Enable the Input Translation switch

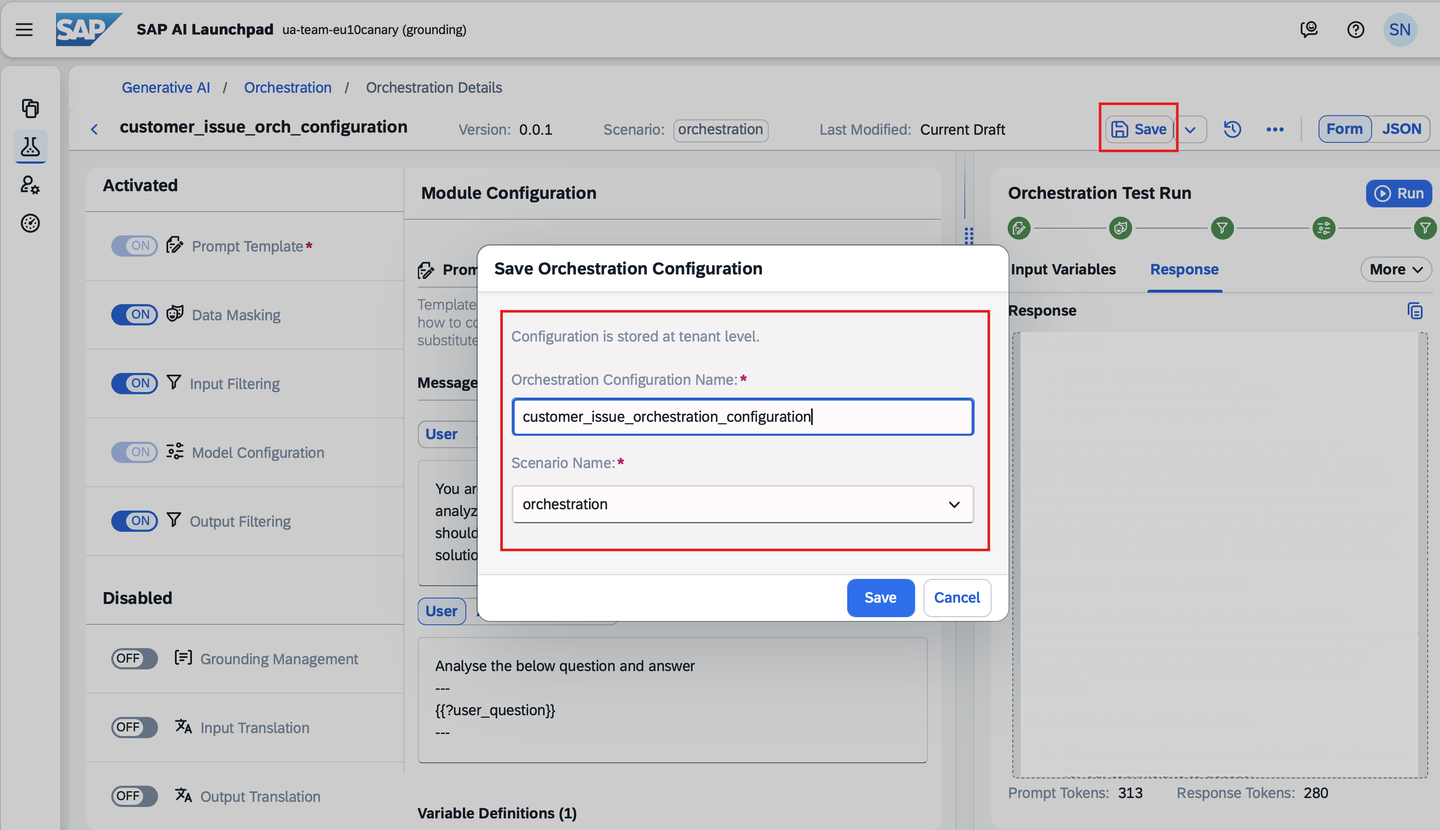(x=134, y=728)
